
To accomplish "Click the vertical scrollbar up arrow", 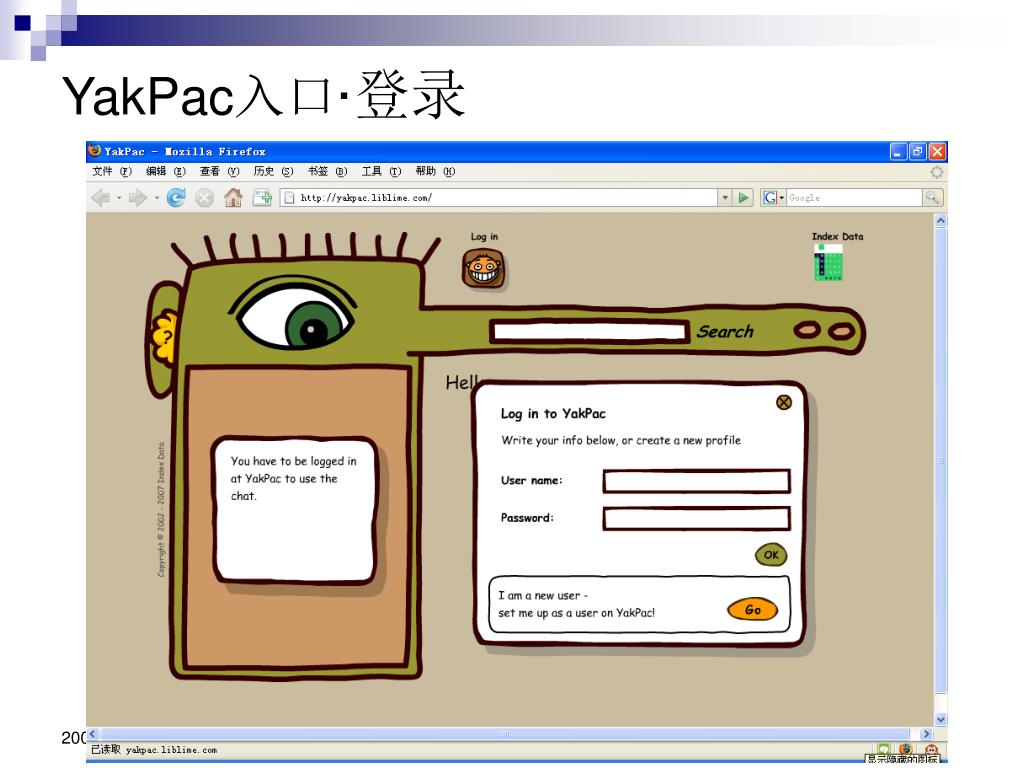I will point(940,221).
